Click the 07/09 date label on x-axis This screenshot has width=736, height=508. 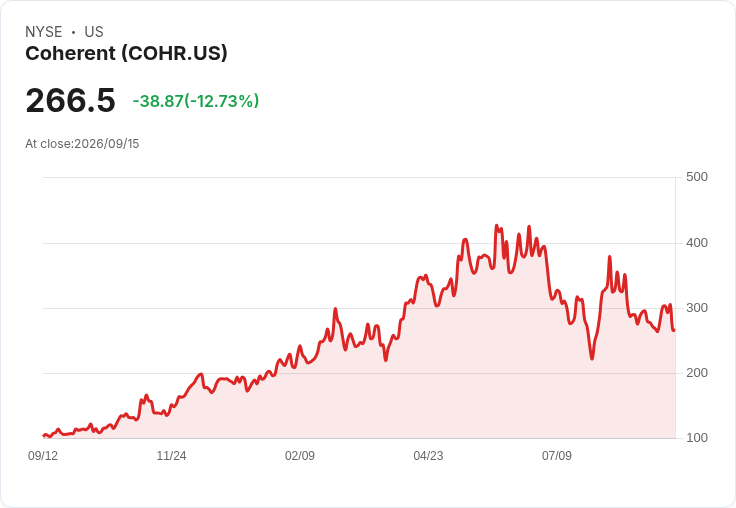557,455
